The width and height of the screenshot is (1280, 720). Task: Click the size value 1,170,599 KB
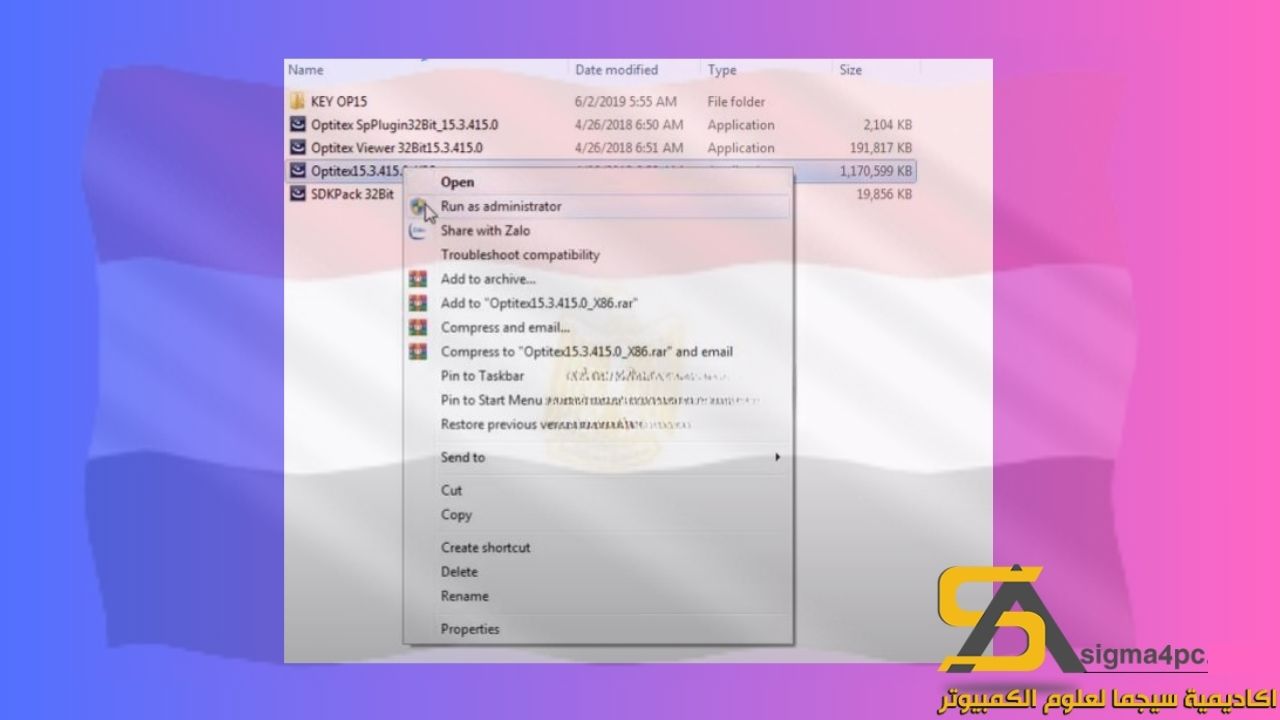pos(876,172)
